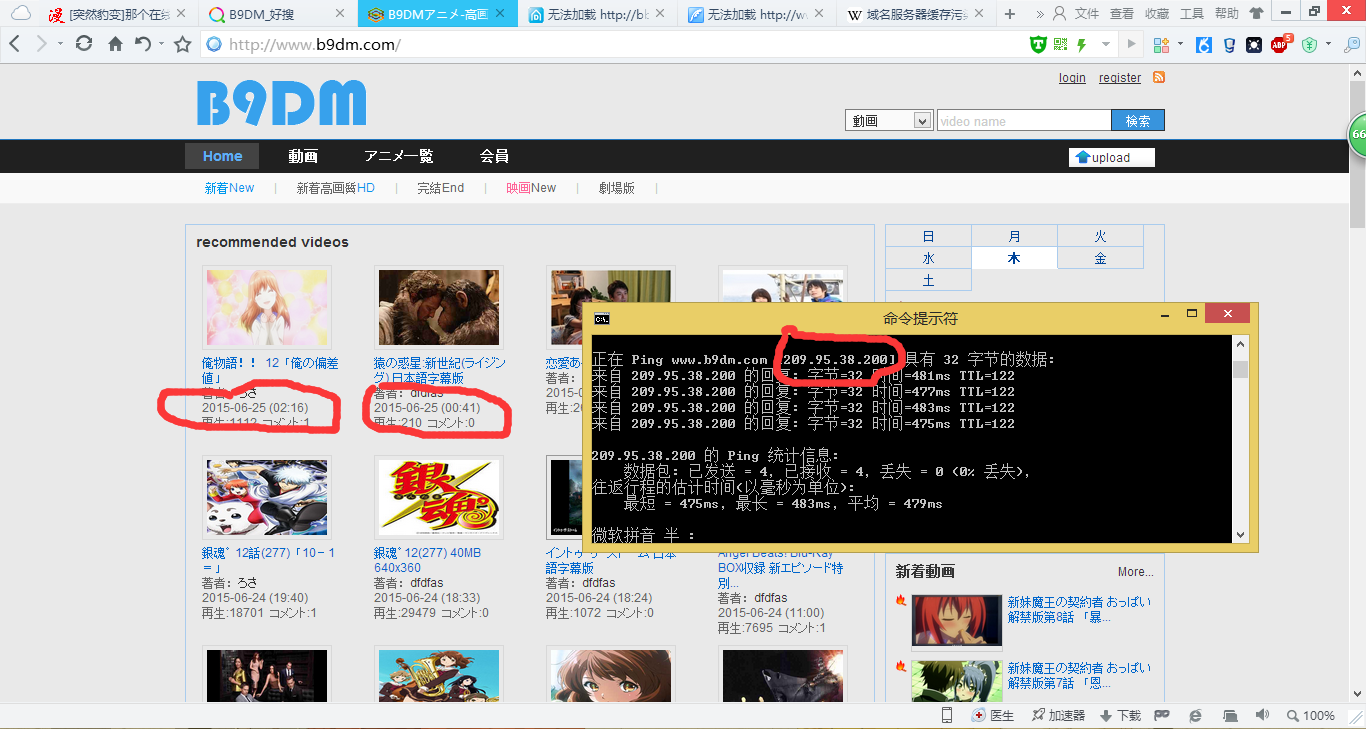This screenshot has height=729, width=1366.
Task: Open 下載 downloads in status bar
Action: pyautogui.click(x=1120, y=715)
